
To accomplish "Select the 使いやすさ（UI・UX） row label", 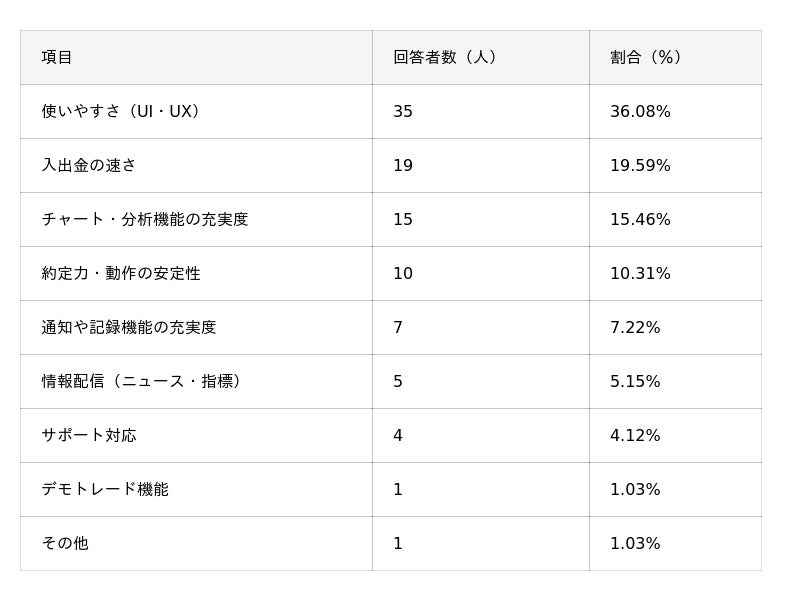I will (124, 111).
